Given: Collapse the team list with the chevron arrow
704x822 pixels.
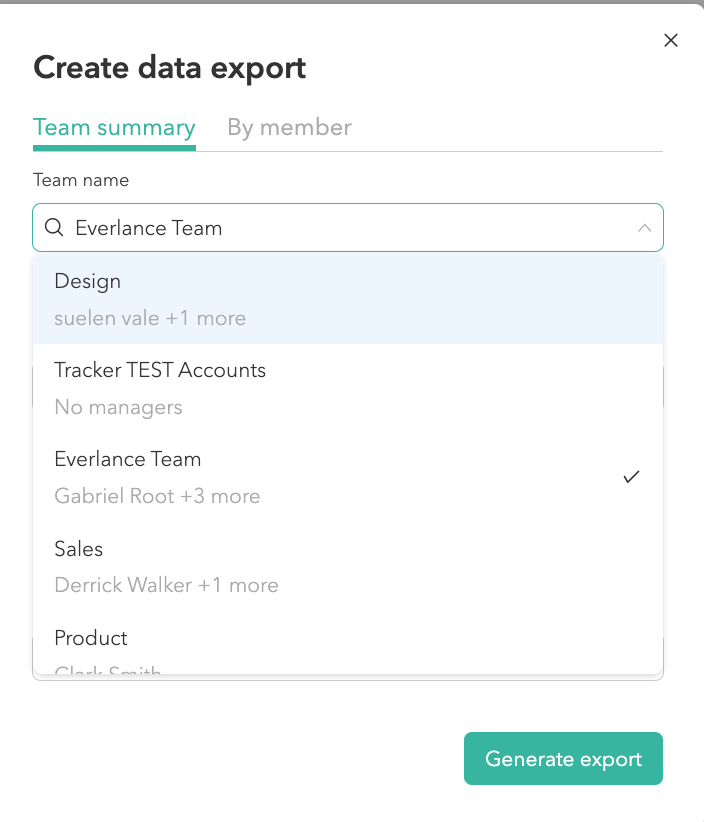Looking at the screenshot, I should pyautogui.click(x=645, y=228).
